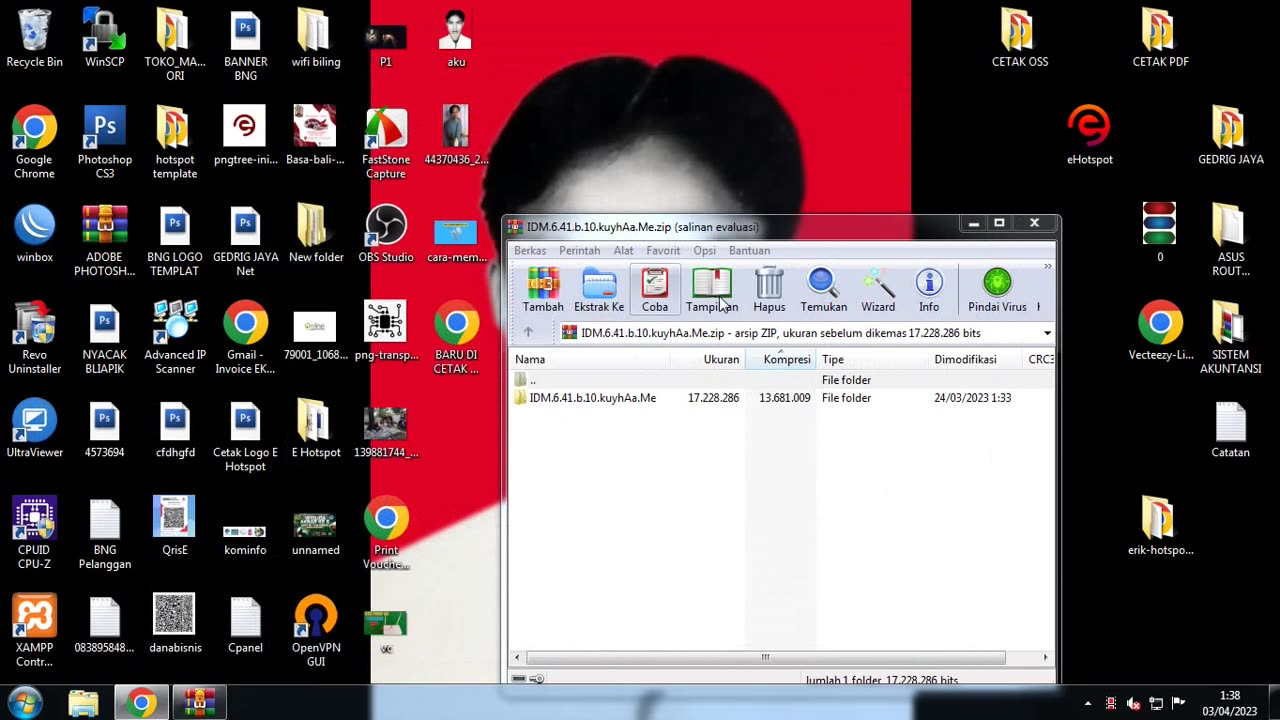Click the Tampilkan (View) toolbar icon
The width and height of the screenshot is (1280, 720).
pos(712,290)
